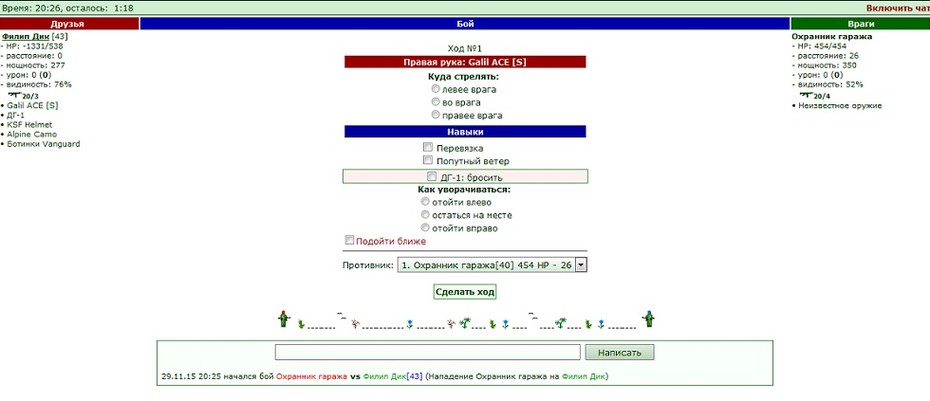
Task: Select 'левее врага' shooting option
Action: [x=436, y=89]
